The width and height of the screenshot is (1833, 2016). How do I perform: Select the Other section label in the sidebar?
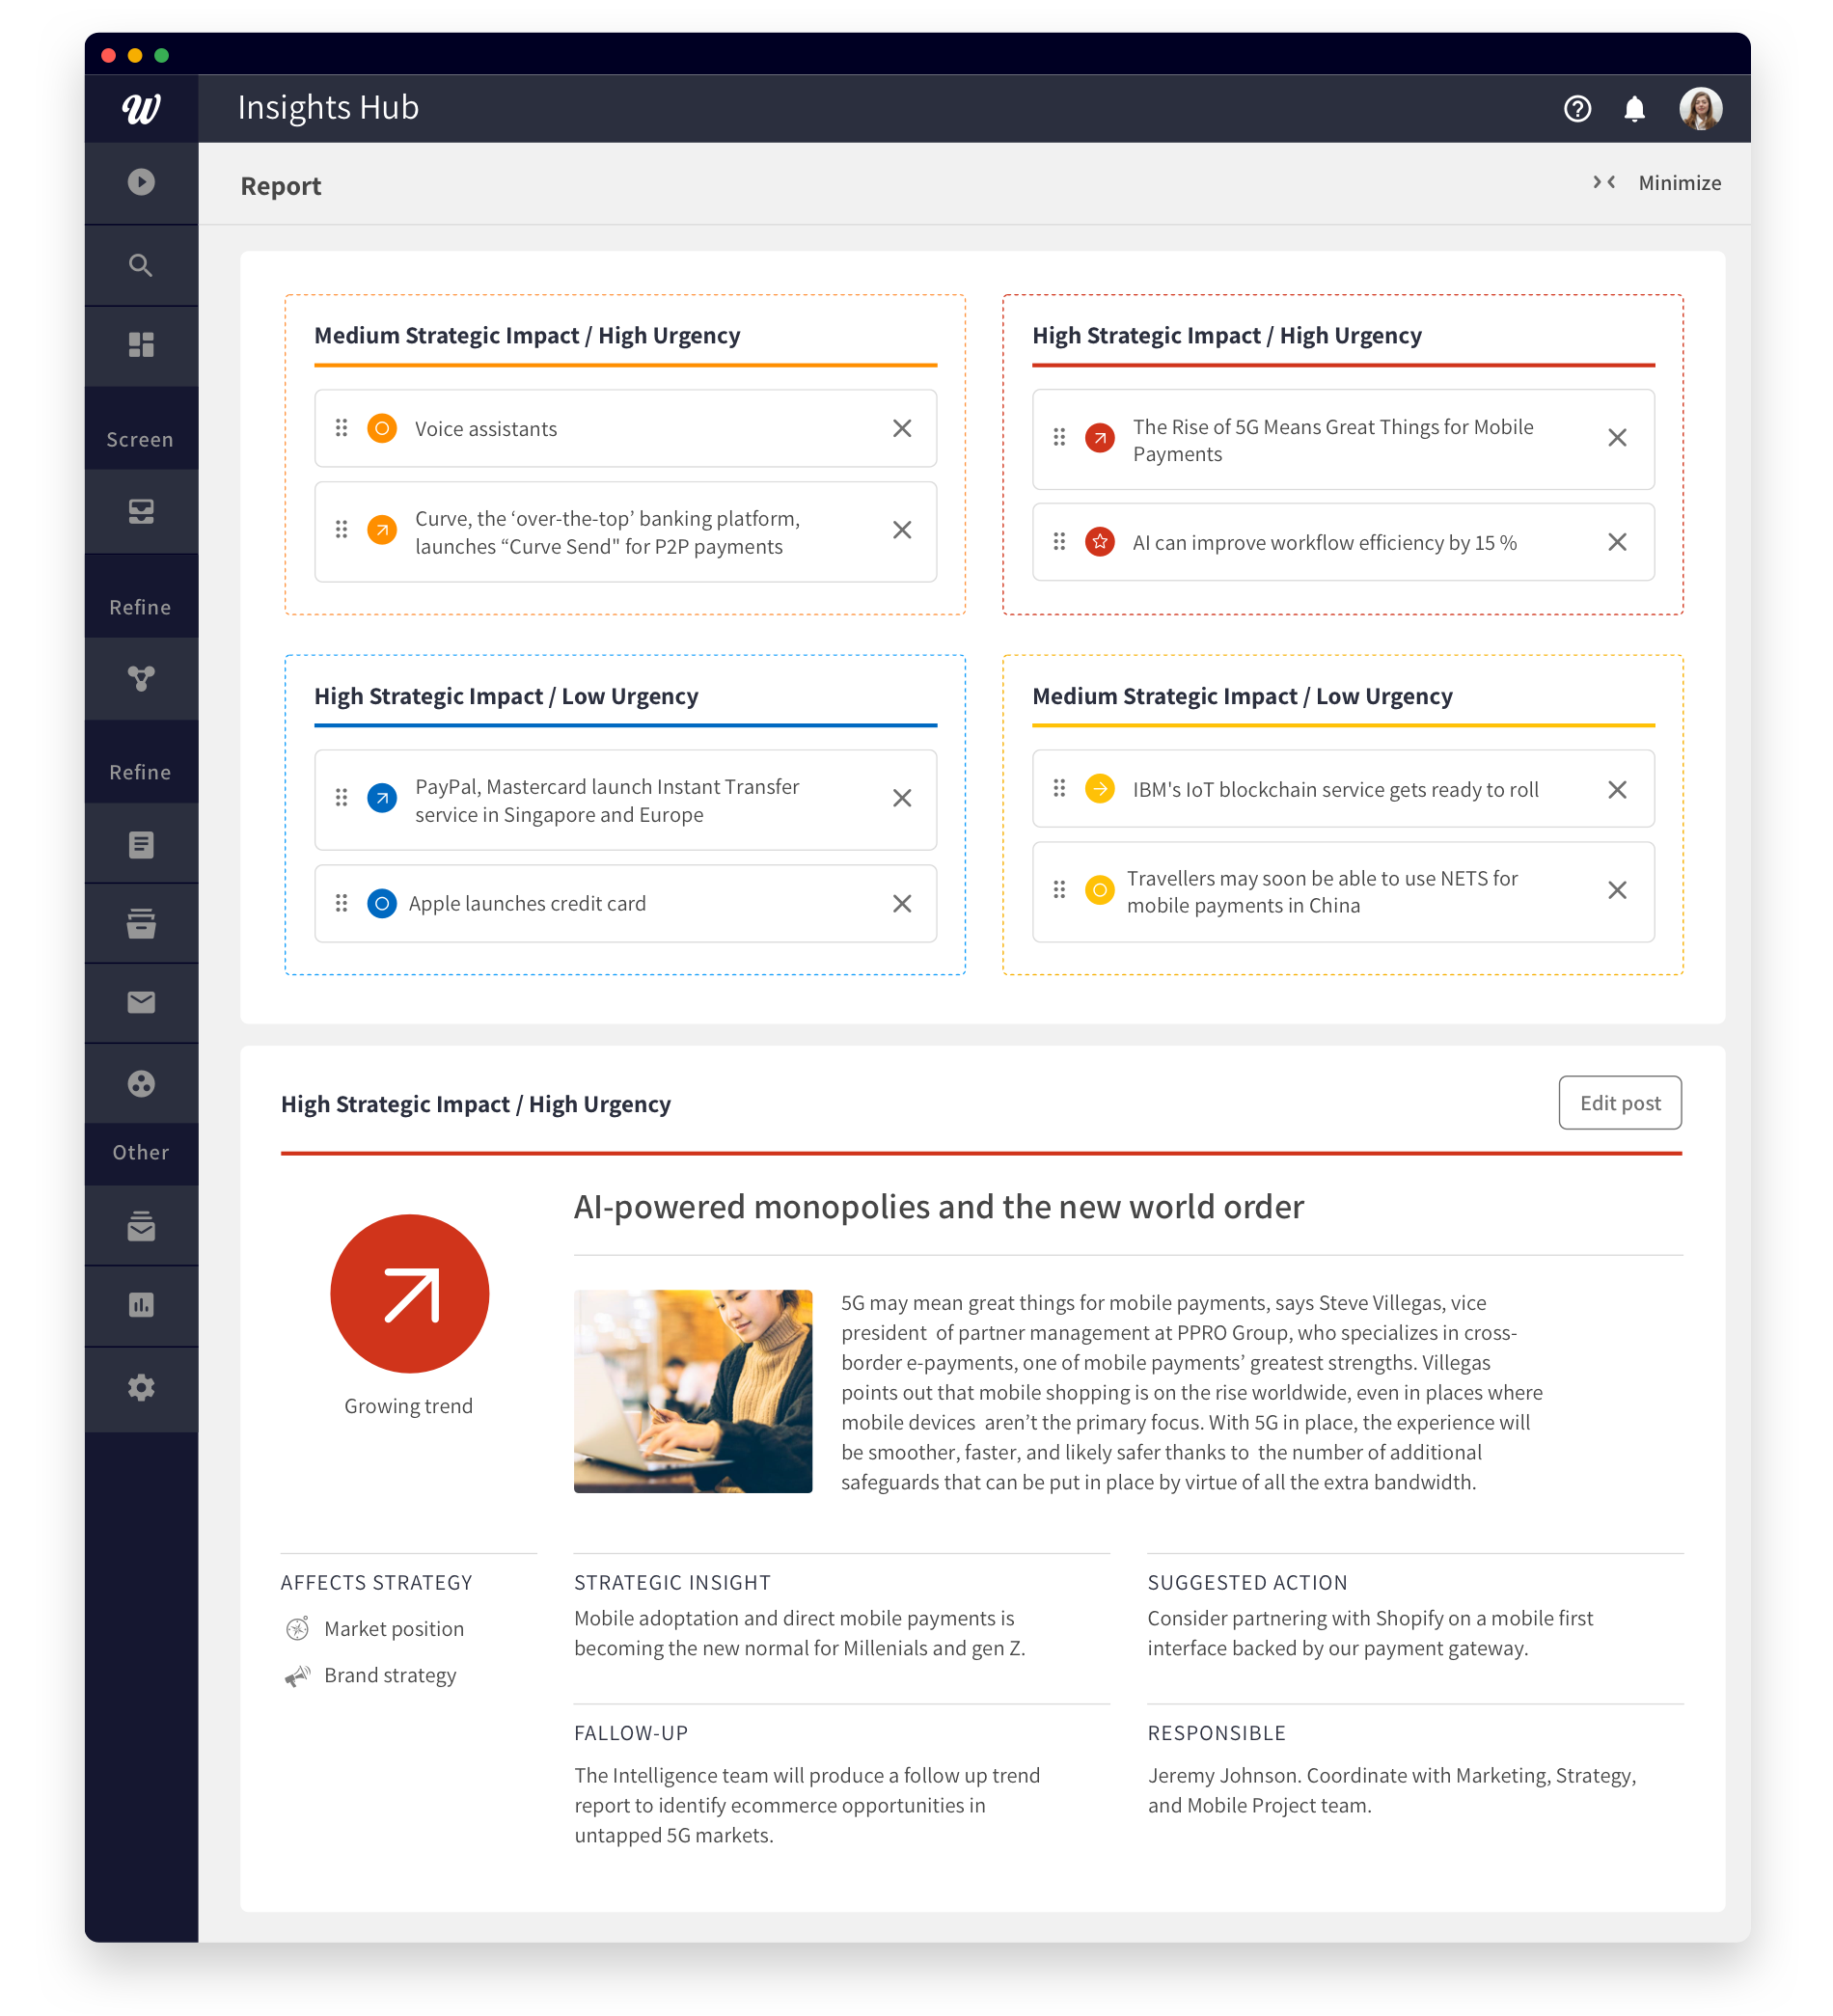pyautogui.click(x=141, y=1152)
